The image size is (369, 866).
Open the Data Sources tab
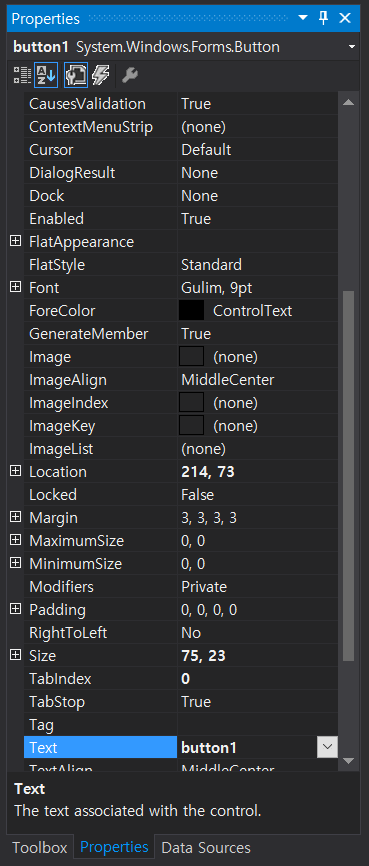[x=205, y=848]
